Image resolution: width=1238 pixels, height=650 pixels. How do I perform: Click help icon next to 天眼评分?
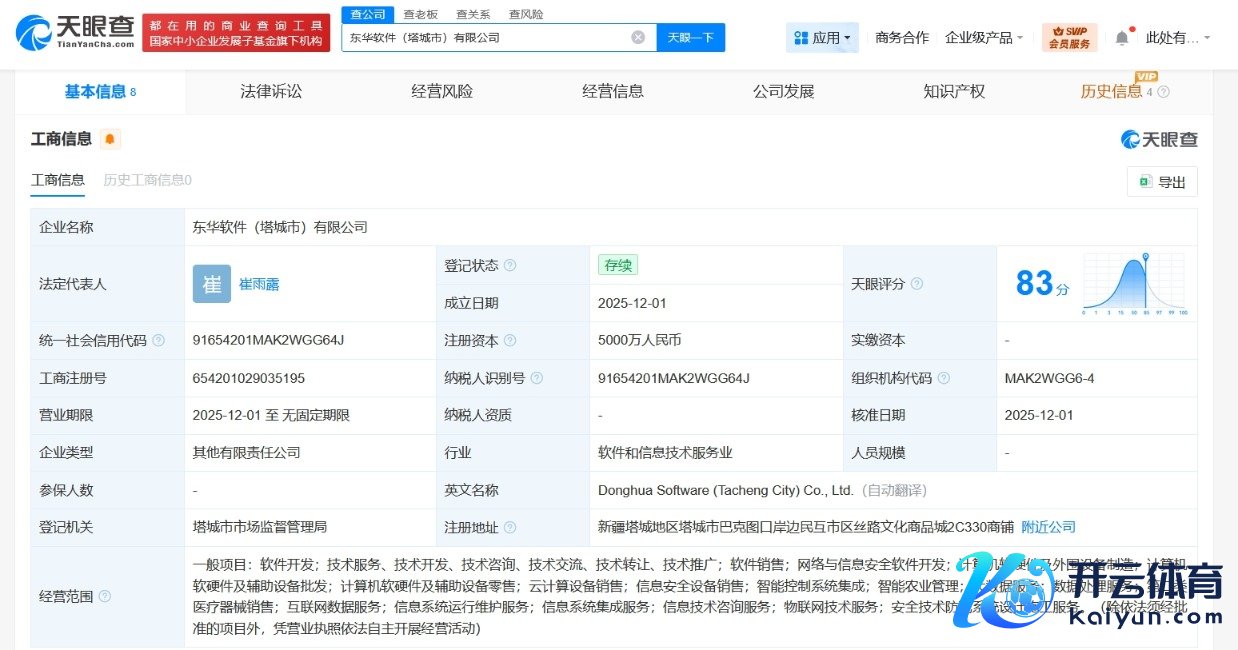coord(917,284)
